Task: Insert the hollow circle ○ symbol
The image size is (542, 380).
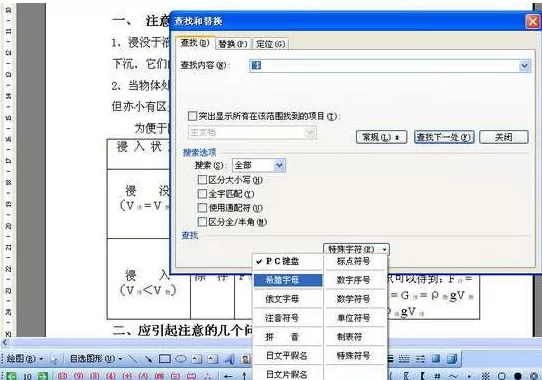Action: click(502, 376)
